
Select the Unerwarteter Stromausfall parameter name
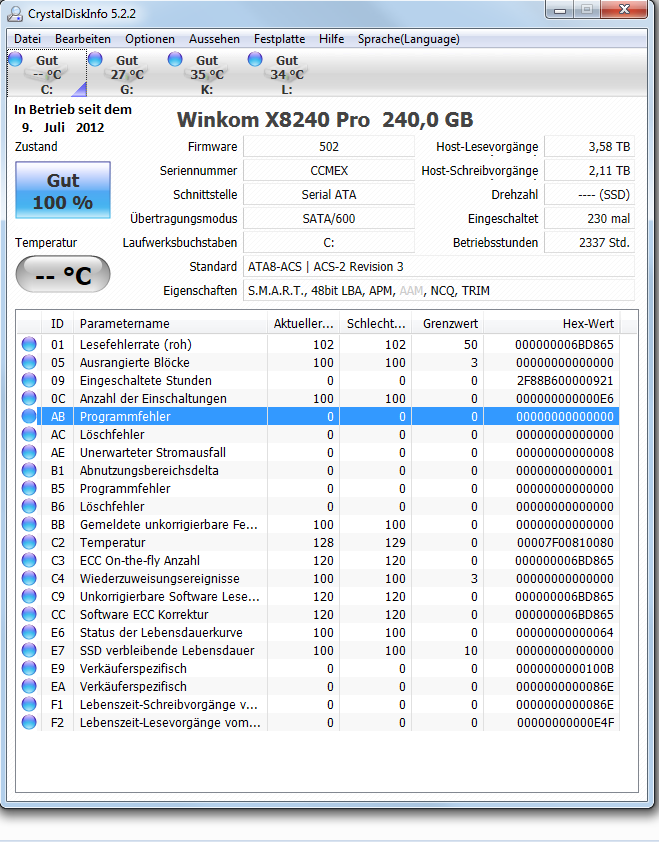tap(153, 452)
